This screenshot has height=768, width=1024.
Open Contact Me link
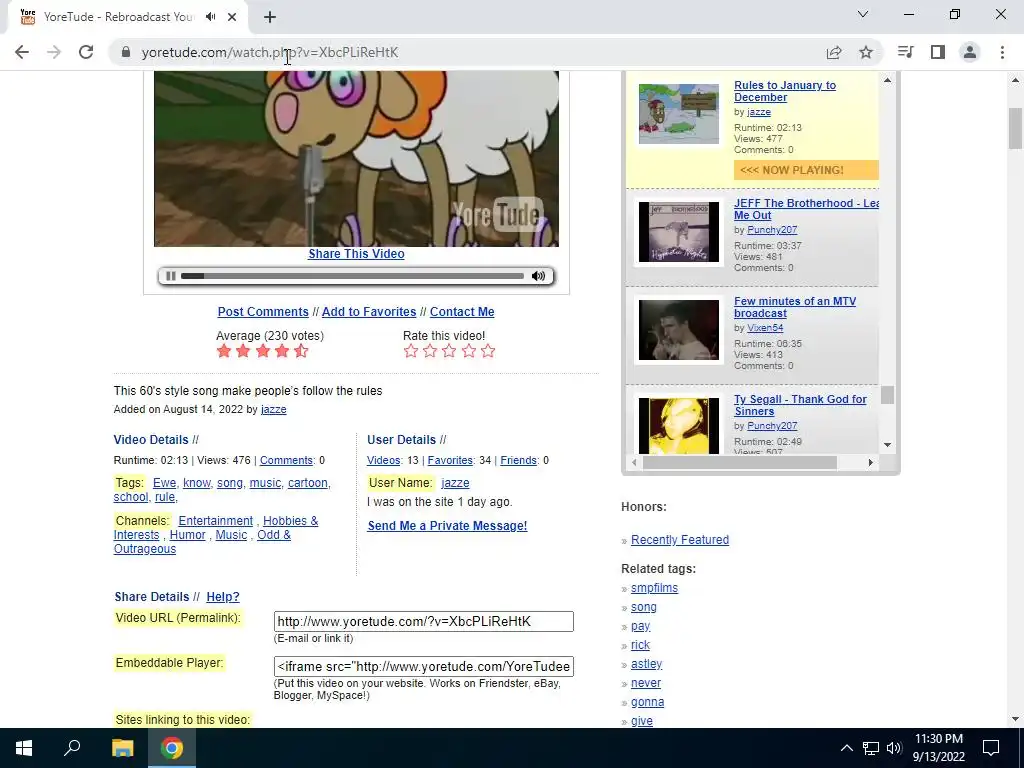tap(462, 312)
